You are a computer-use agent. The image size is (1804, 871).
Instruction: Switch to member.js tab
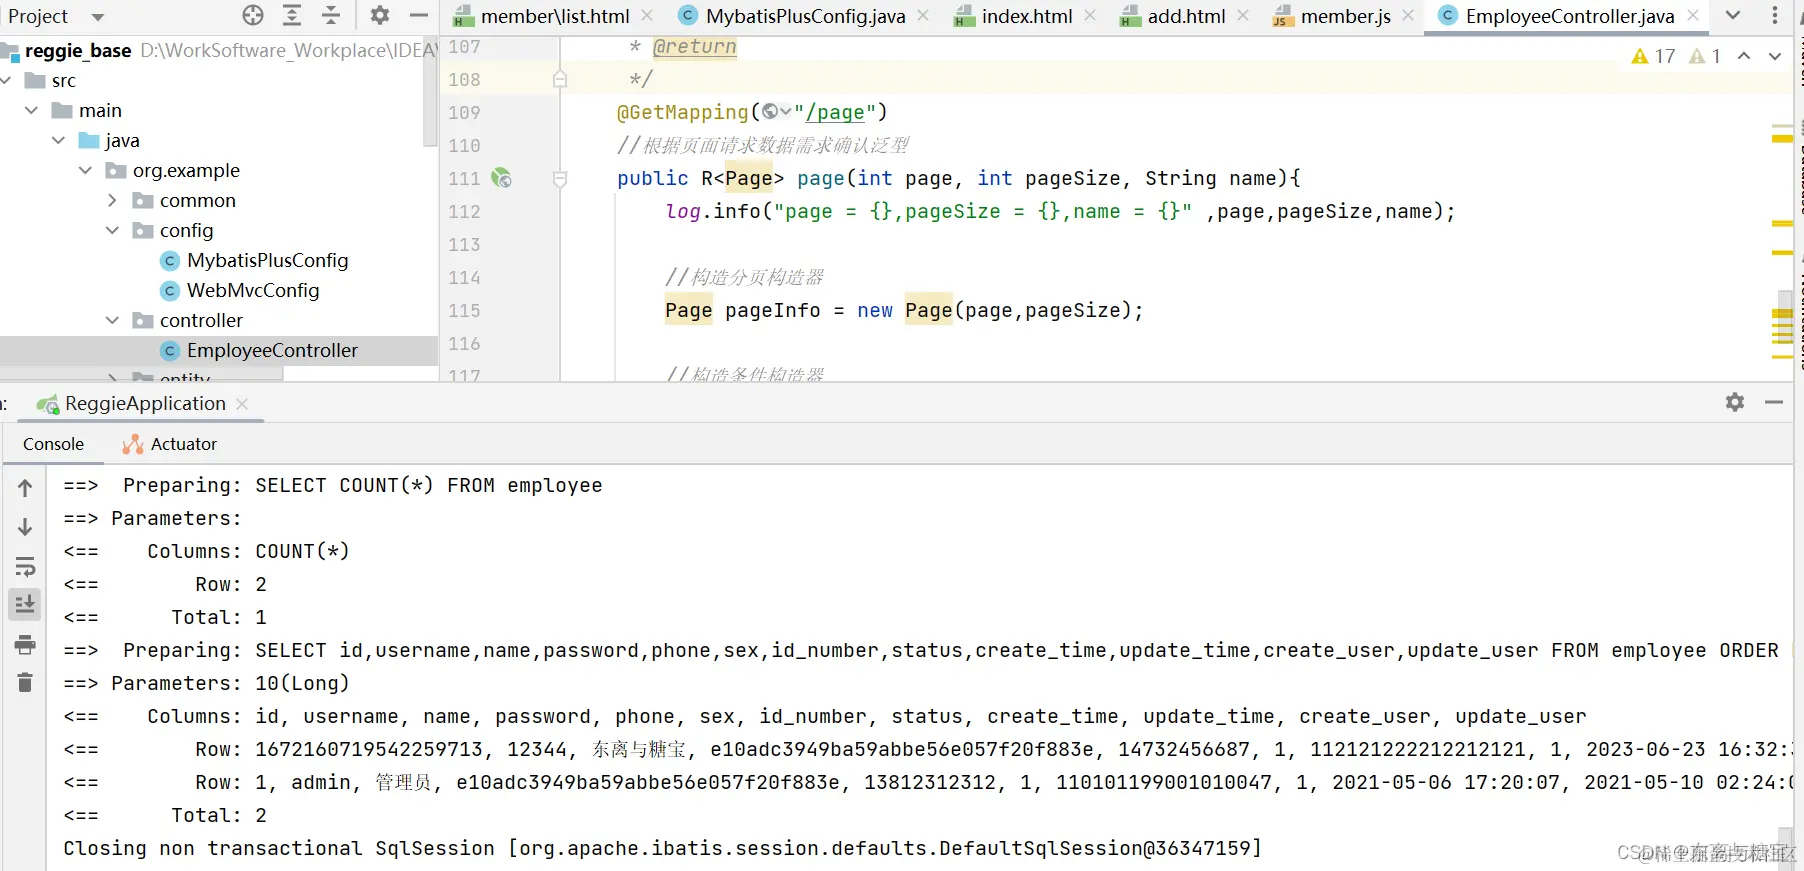point(1333,16)
